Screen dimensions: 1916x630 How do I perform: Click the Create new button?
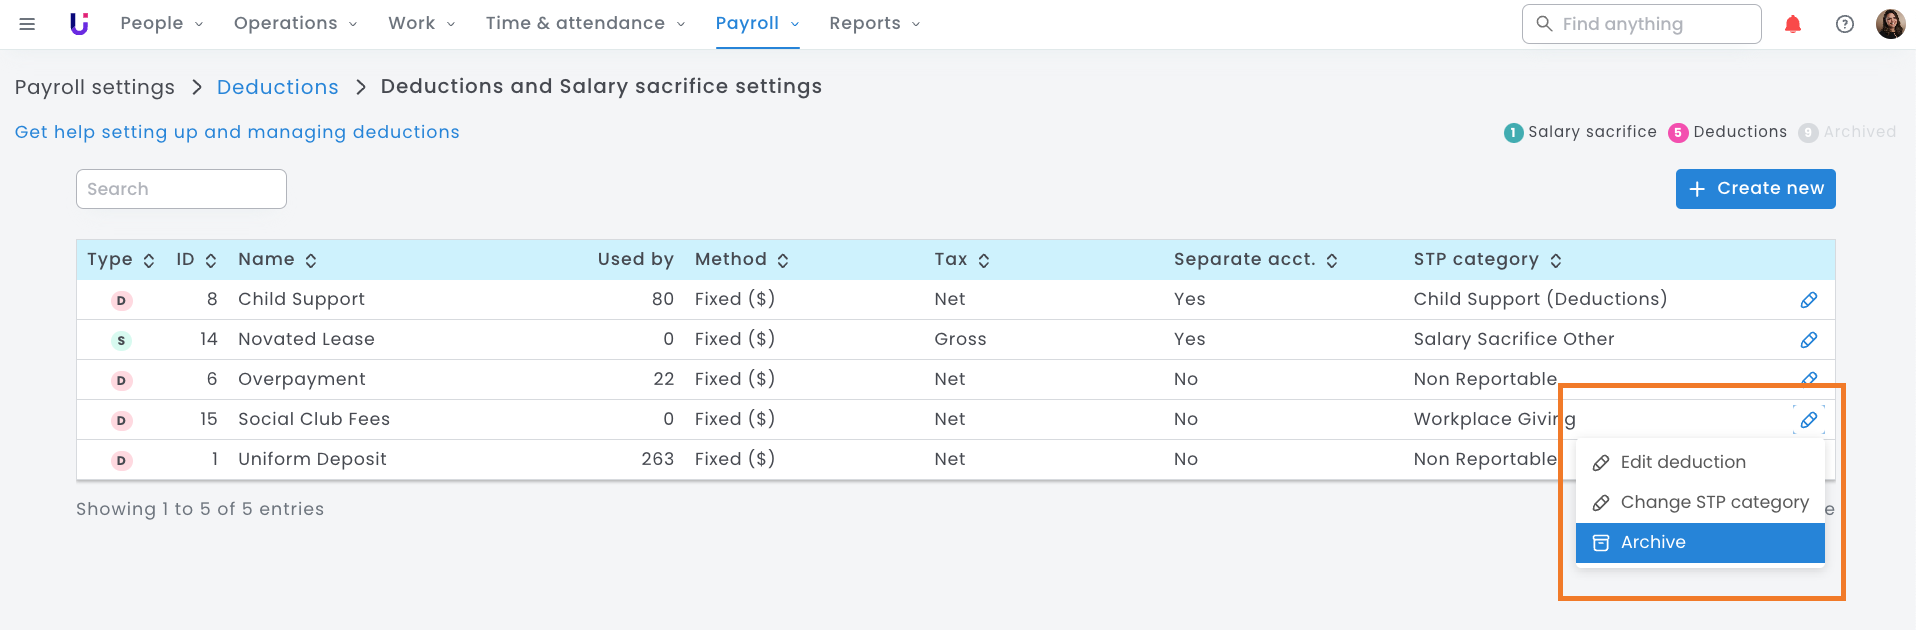1755,189
